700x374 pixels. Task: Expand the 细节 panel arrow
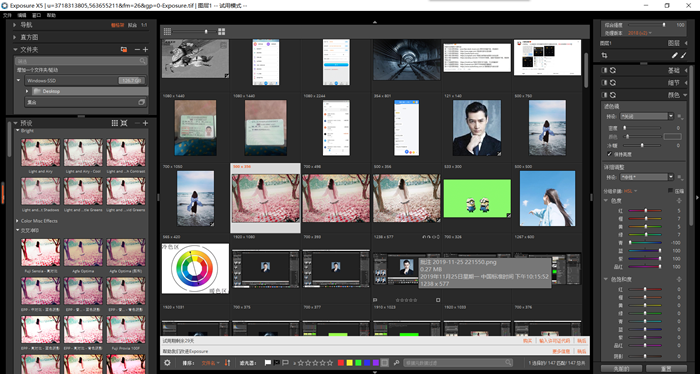(x=685, y=83)
